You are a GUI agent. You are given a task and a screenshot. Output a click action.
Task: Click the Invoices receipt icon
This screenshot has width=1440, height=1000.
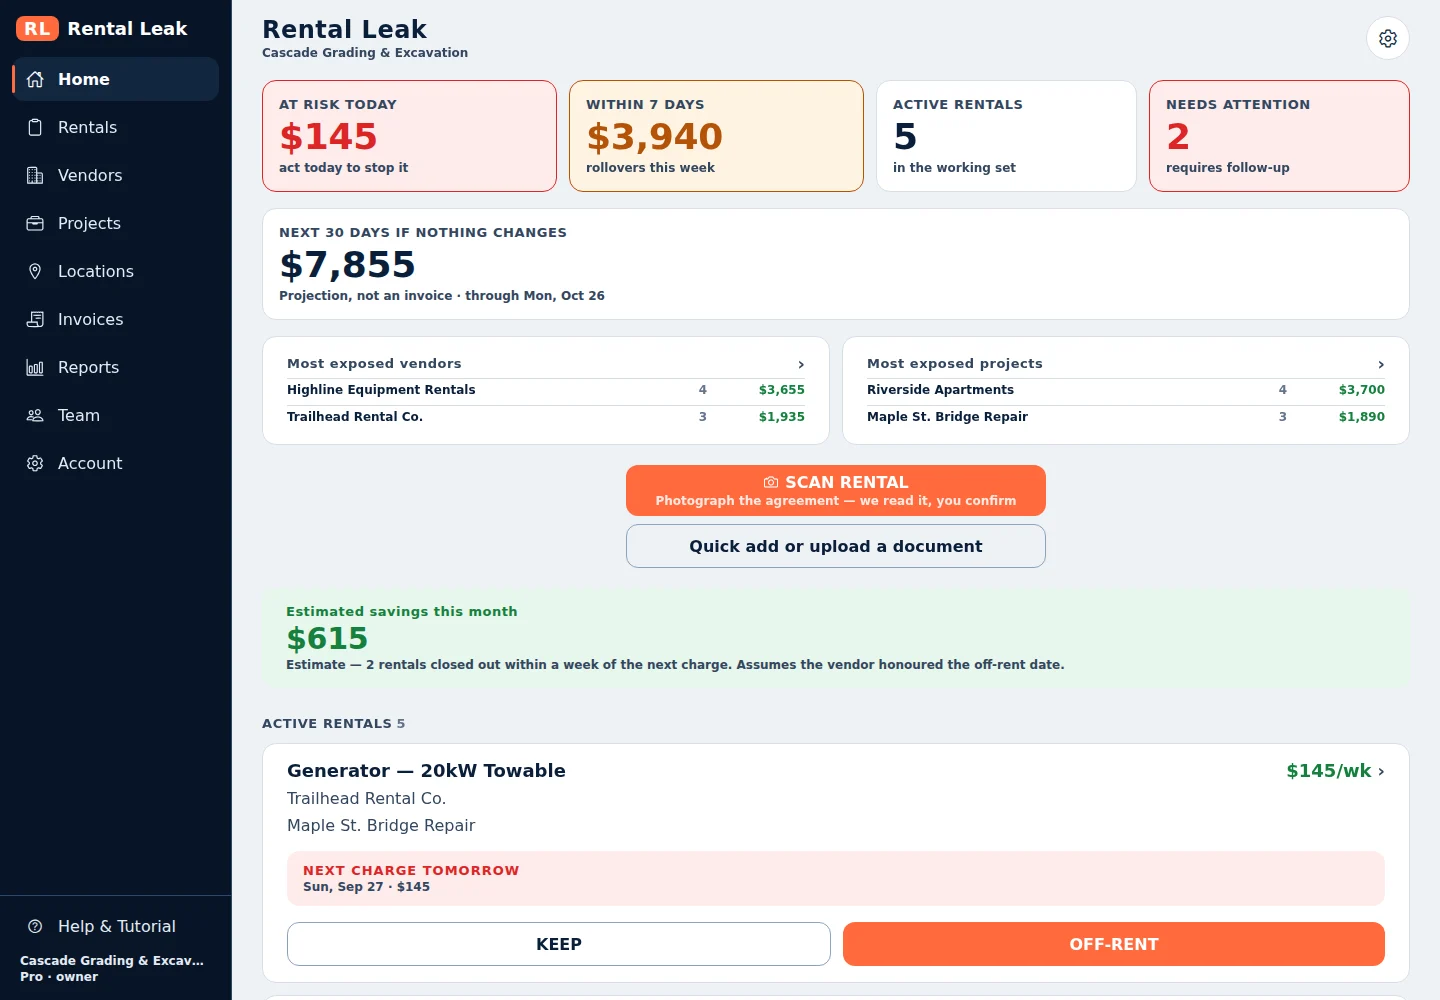tap(35, 319)
